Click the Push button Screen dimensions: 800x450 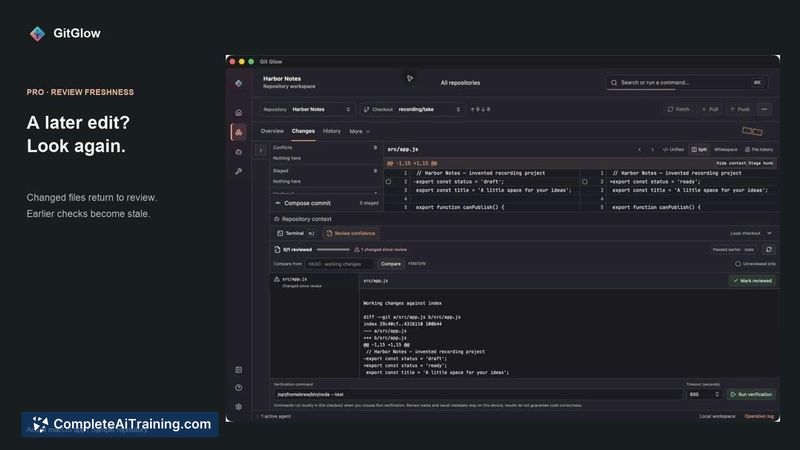pyautogui.click(x=740, y=109)
